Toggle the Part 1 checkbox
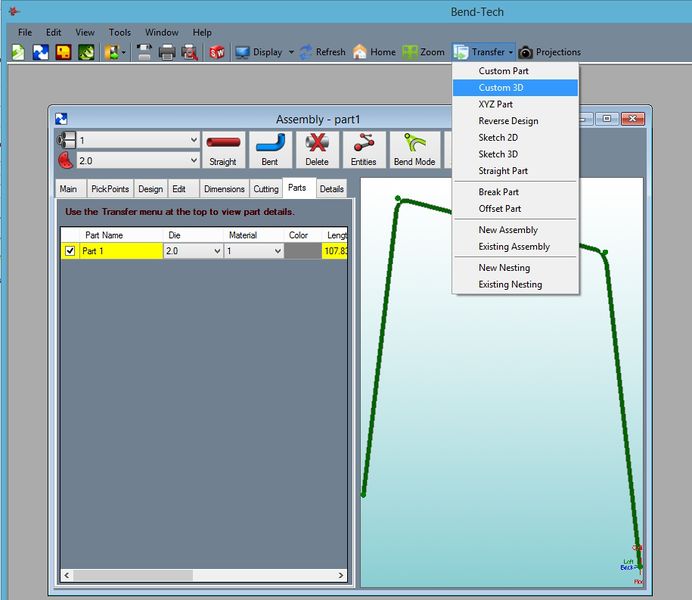The width and height of the screenshot is (692, 600). [70, 251]
